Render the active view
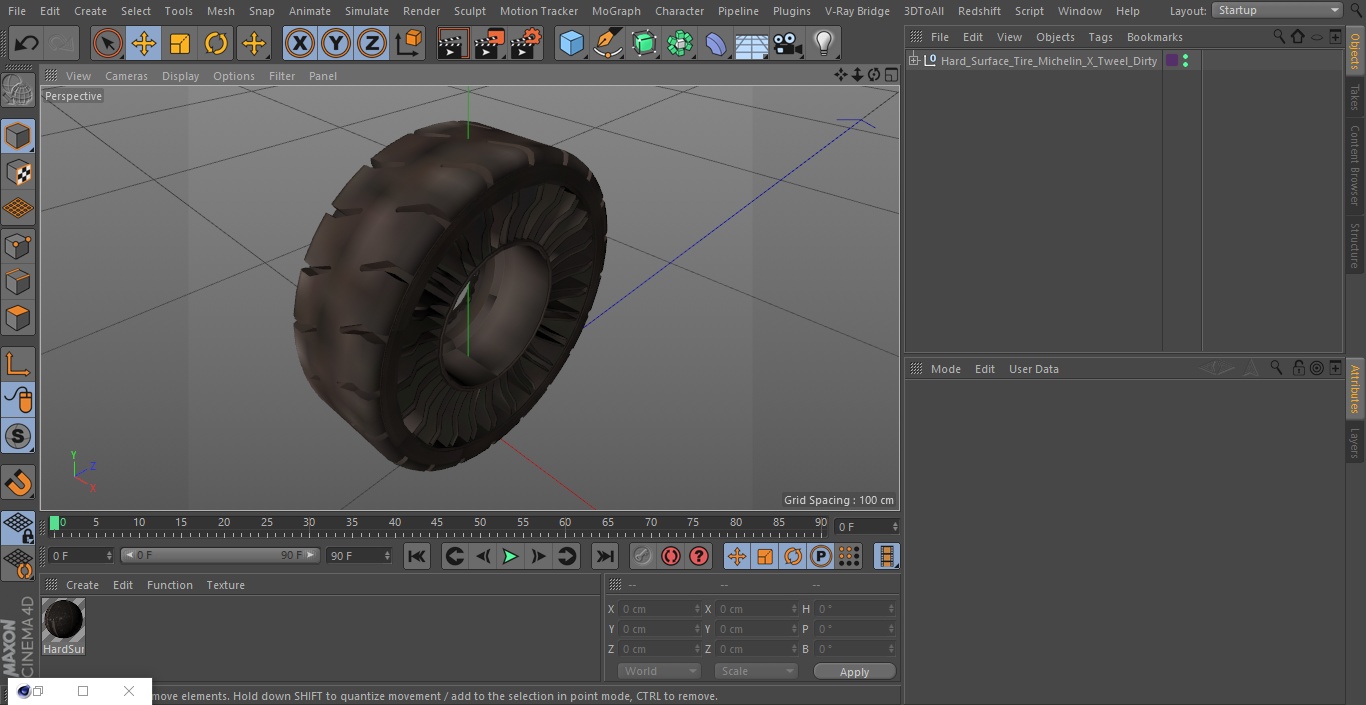Viewport: 1366px width, 705px height. pyautogui.click(x=453, y=43)
